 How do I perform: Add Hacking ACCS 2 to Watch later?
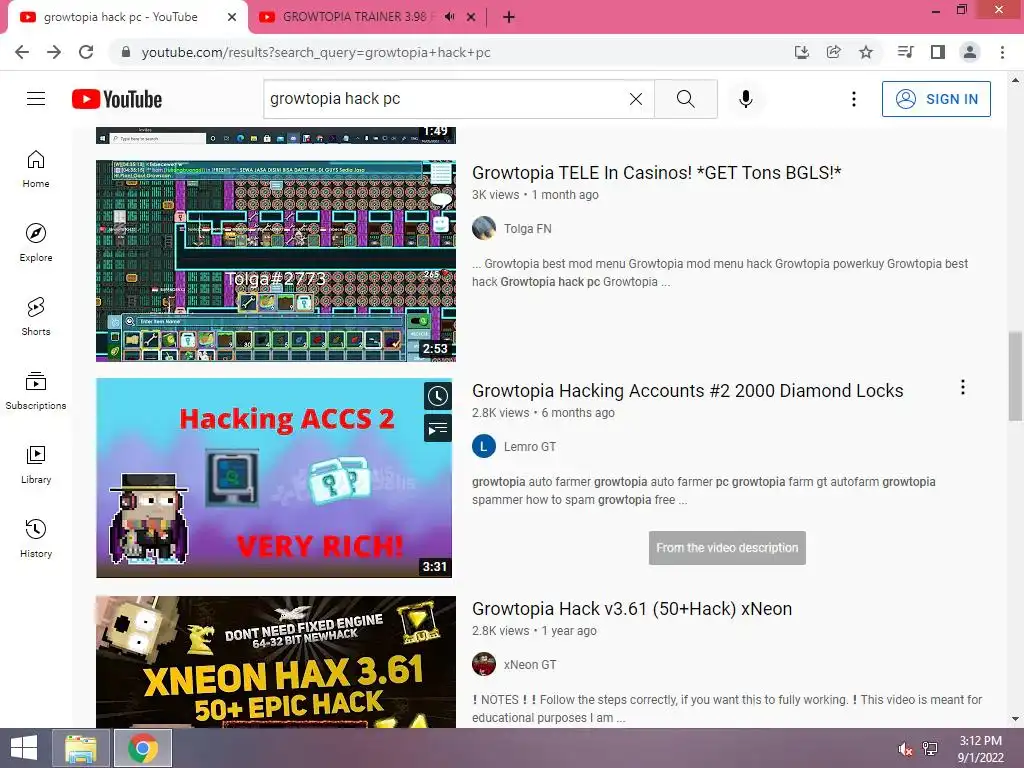438,396
